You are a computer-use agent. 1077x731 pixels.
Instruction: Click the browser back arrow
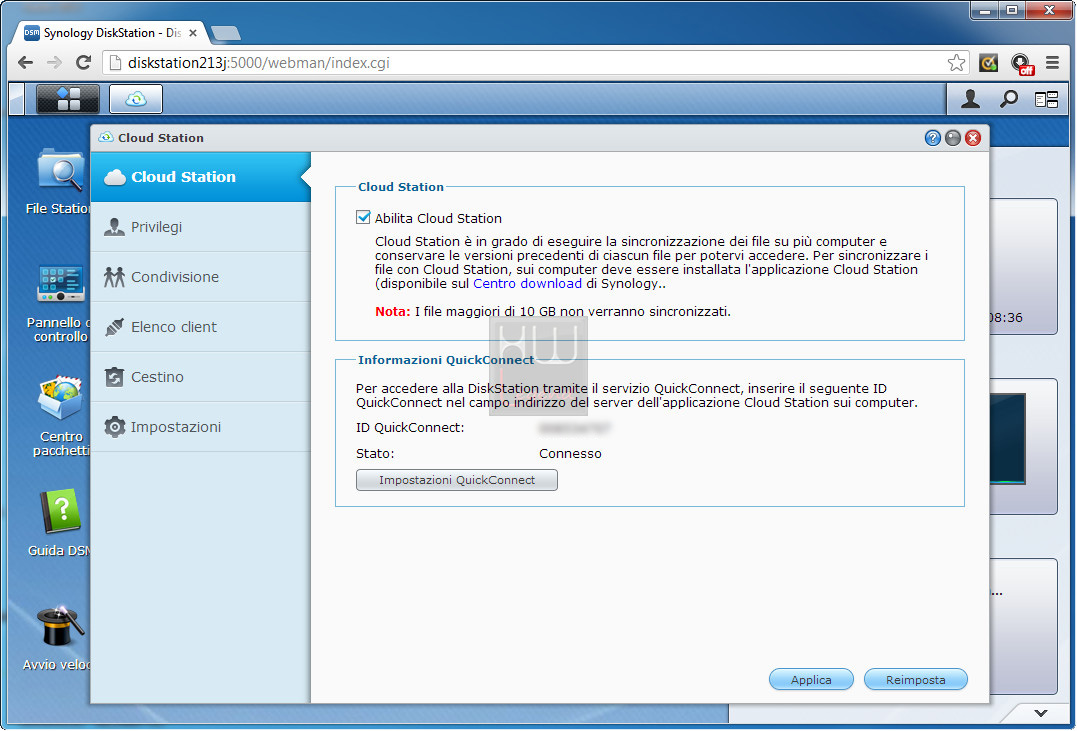(25, 63)
